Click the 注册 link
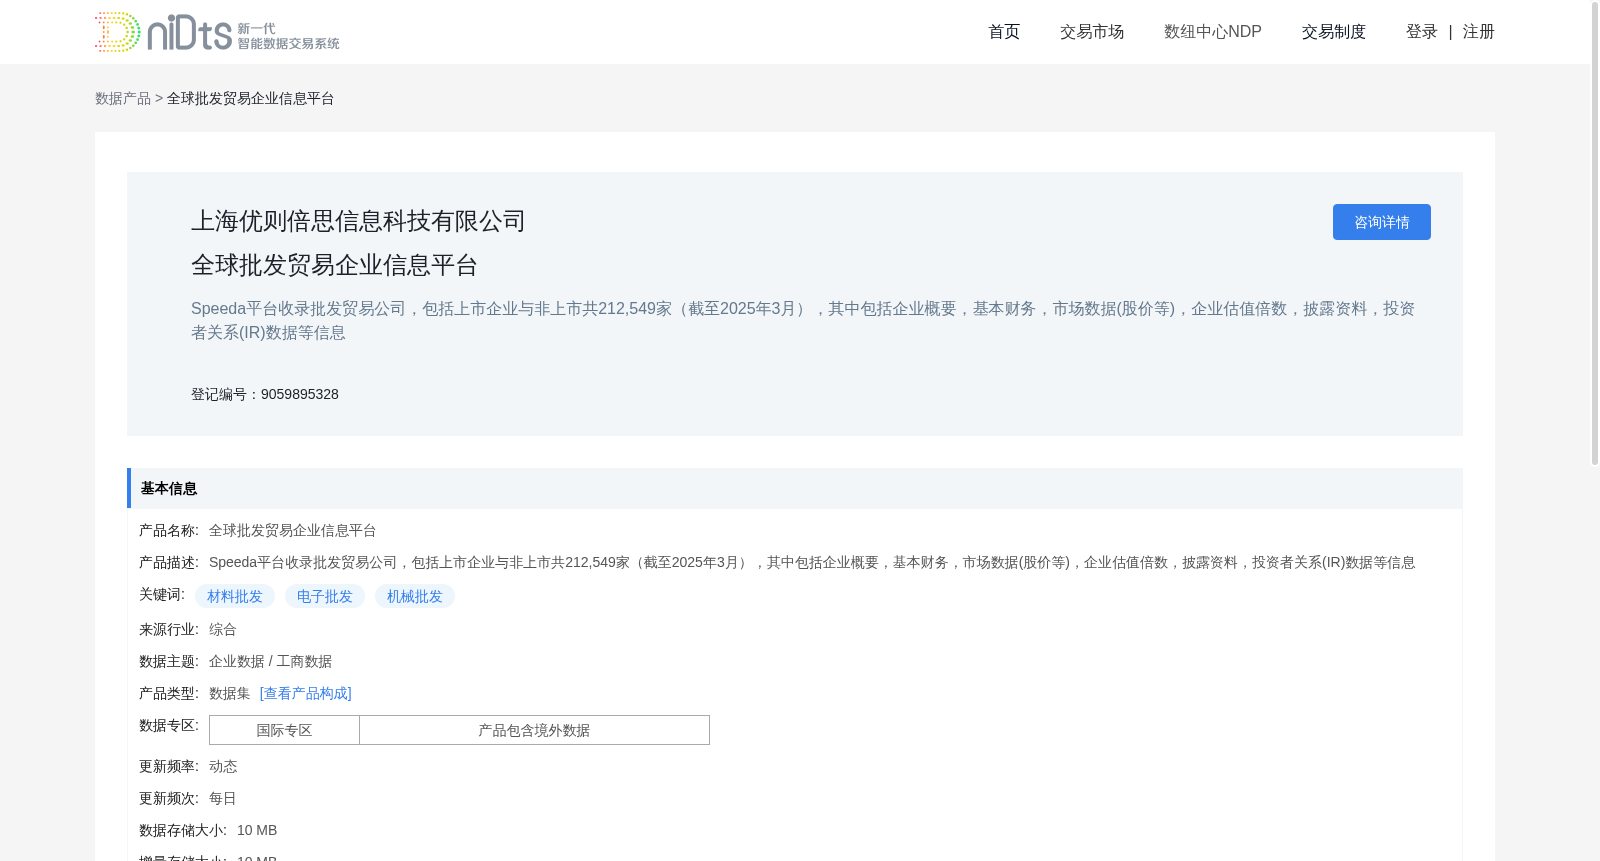 pyautogui.click(x=1479, y=32)
